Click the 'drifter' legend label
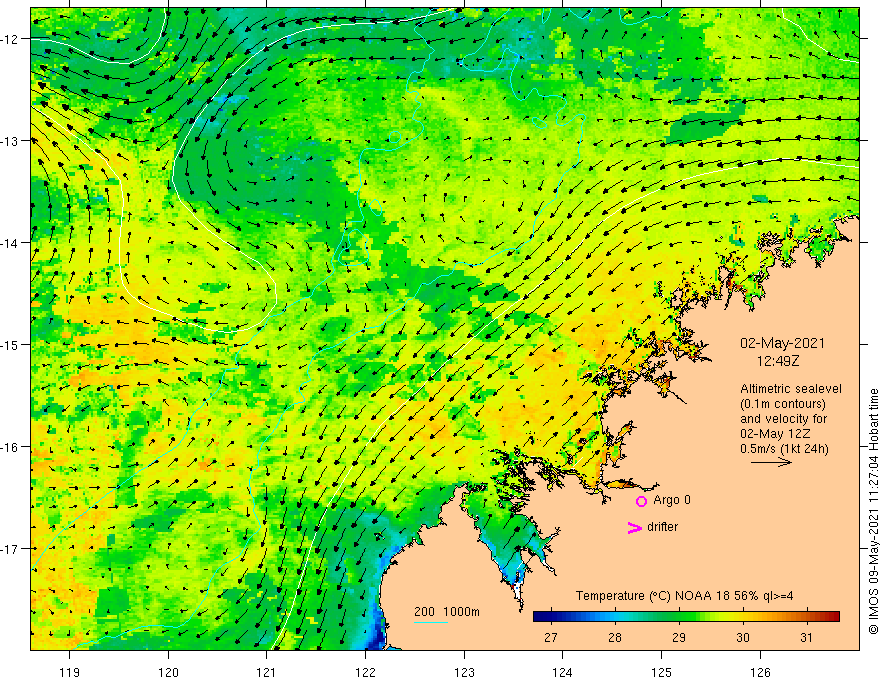The height and width of the screenshot is (680, 880). (x=662, y=527)
